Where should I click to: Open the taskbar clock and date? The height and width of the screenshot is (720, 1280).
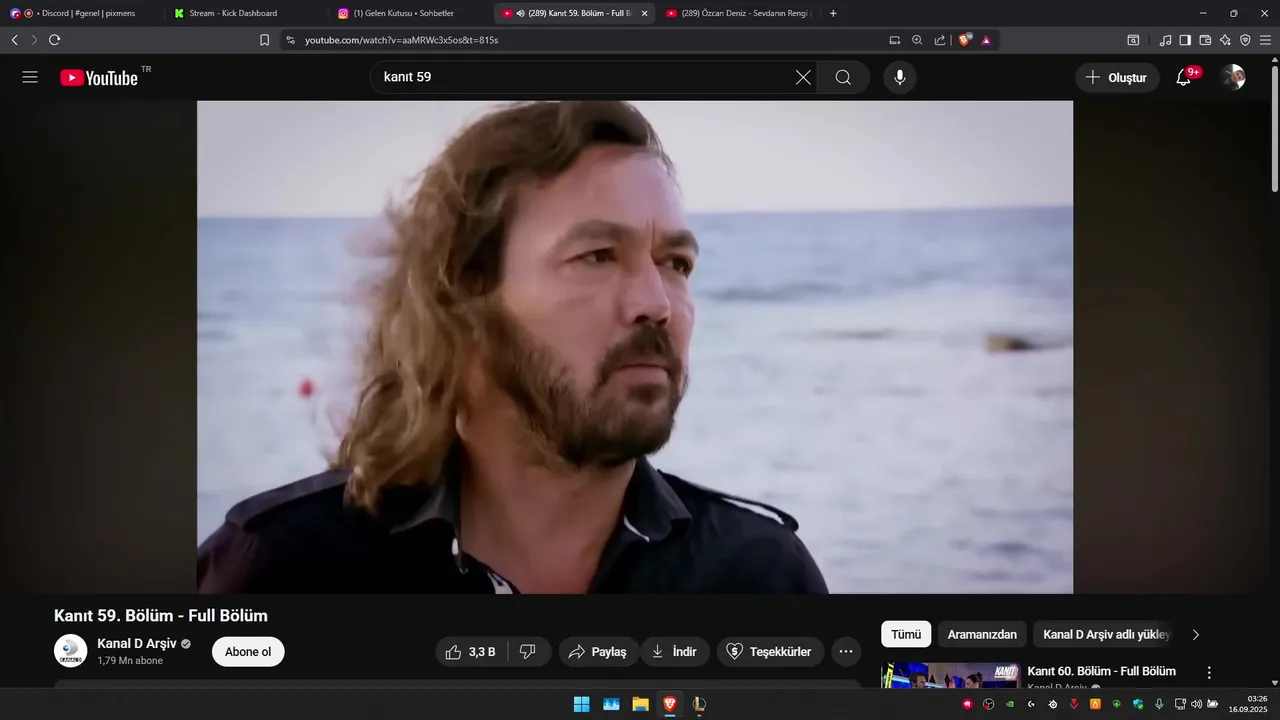coord(1249,704)
